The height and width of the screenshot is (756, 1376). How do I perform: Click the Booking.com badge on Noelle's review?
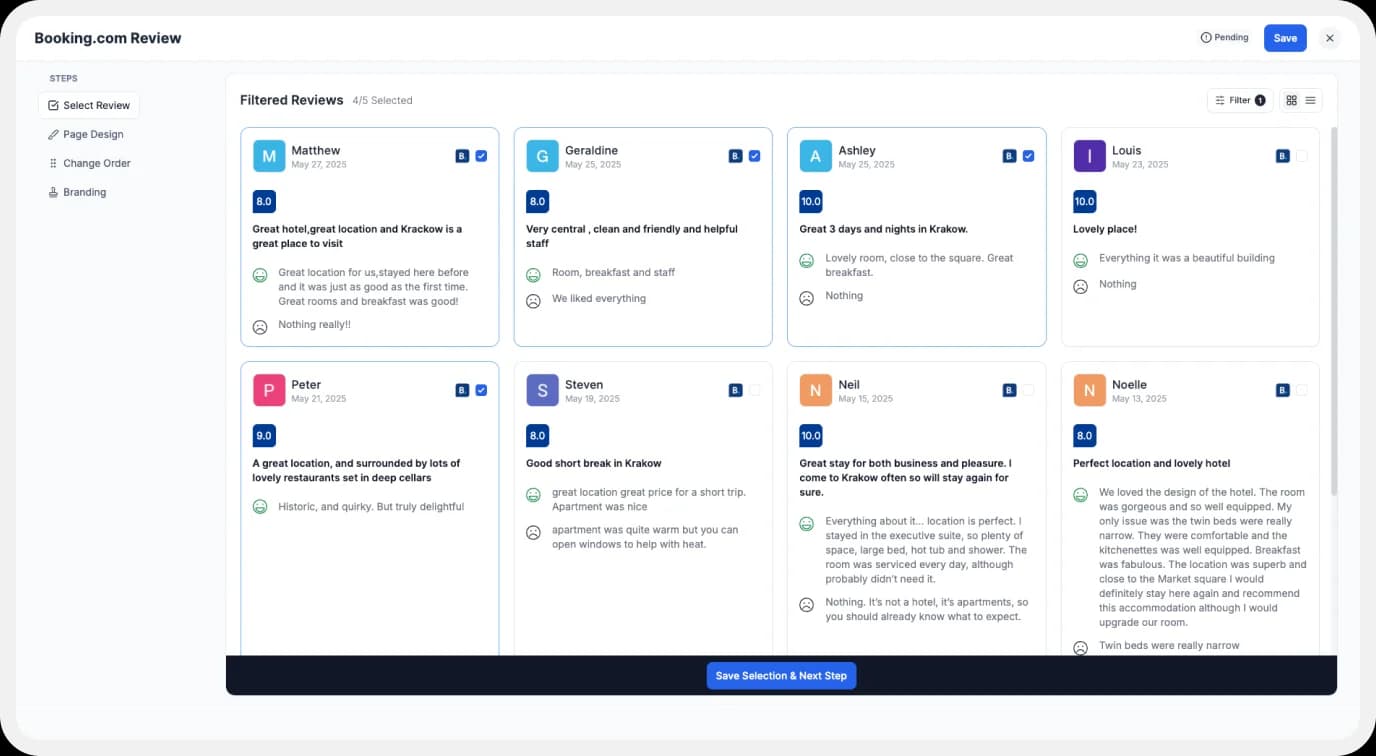(1282, 390)
